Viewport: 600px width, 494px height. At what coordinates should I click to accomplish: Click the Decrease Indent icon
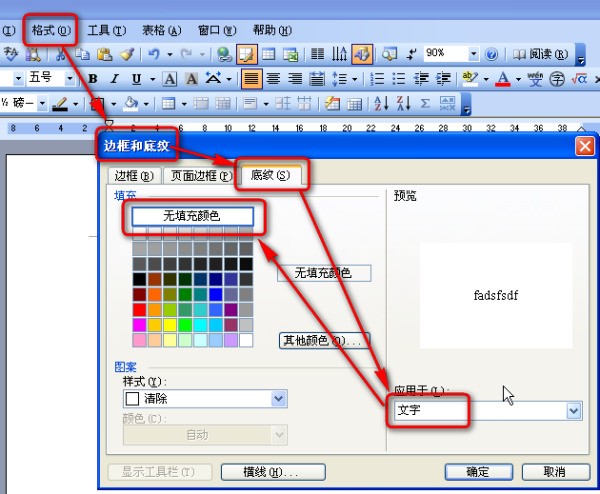point(421,79)
